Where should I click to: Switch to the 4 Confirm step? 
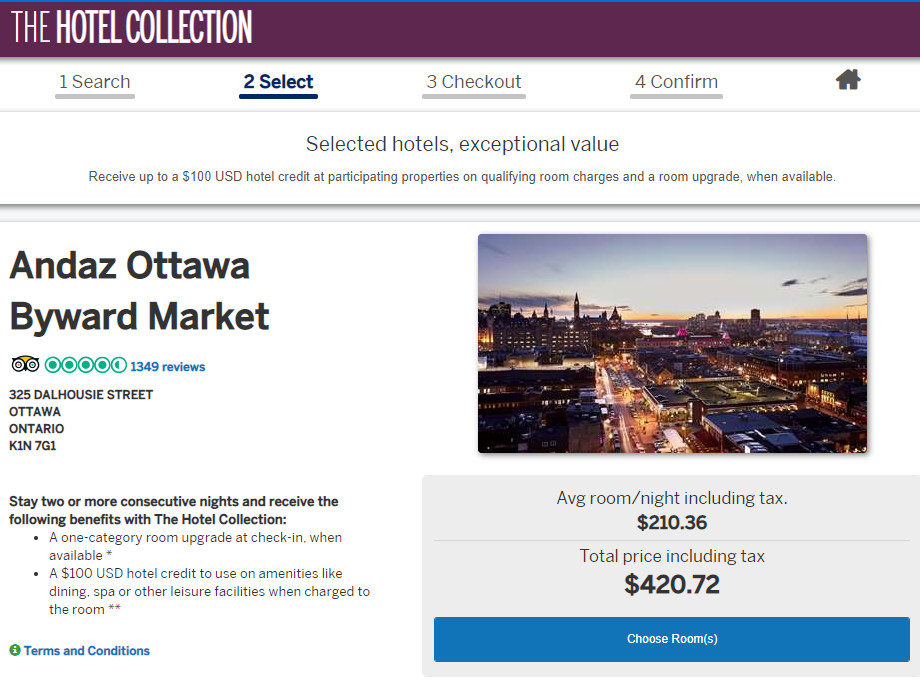676,81
